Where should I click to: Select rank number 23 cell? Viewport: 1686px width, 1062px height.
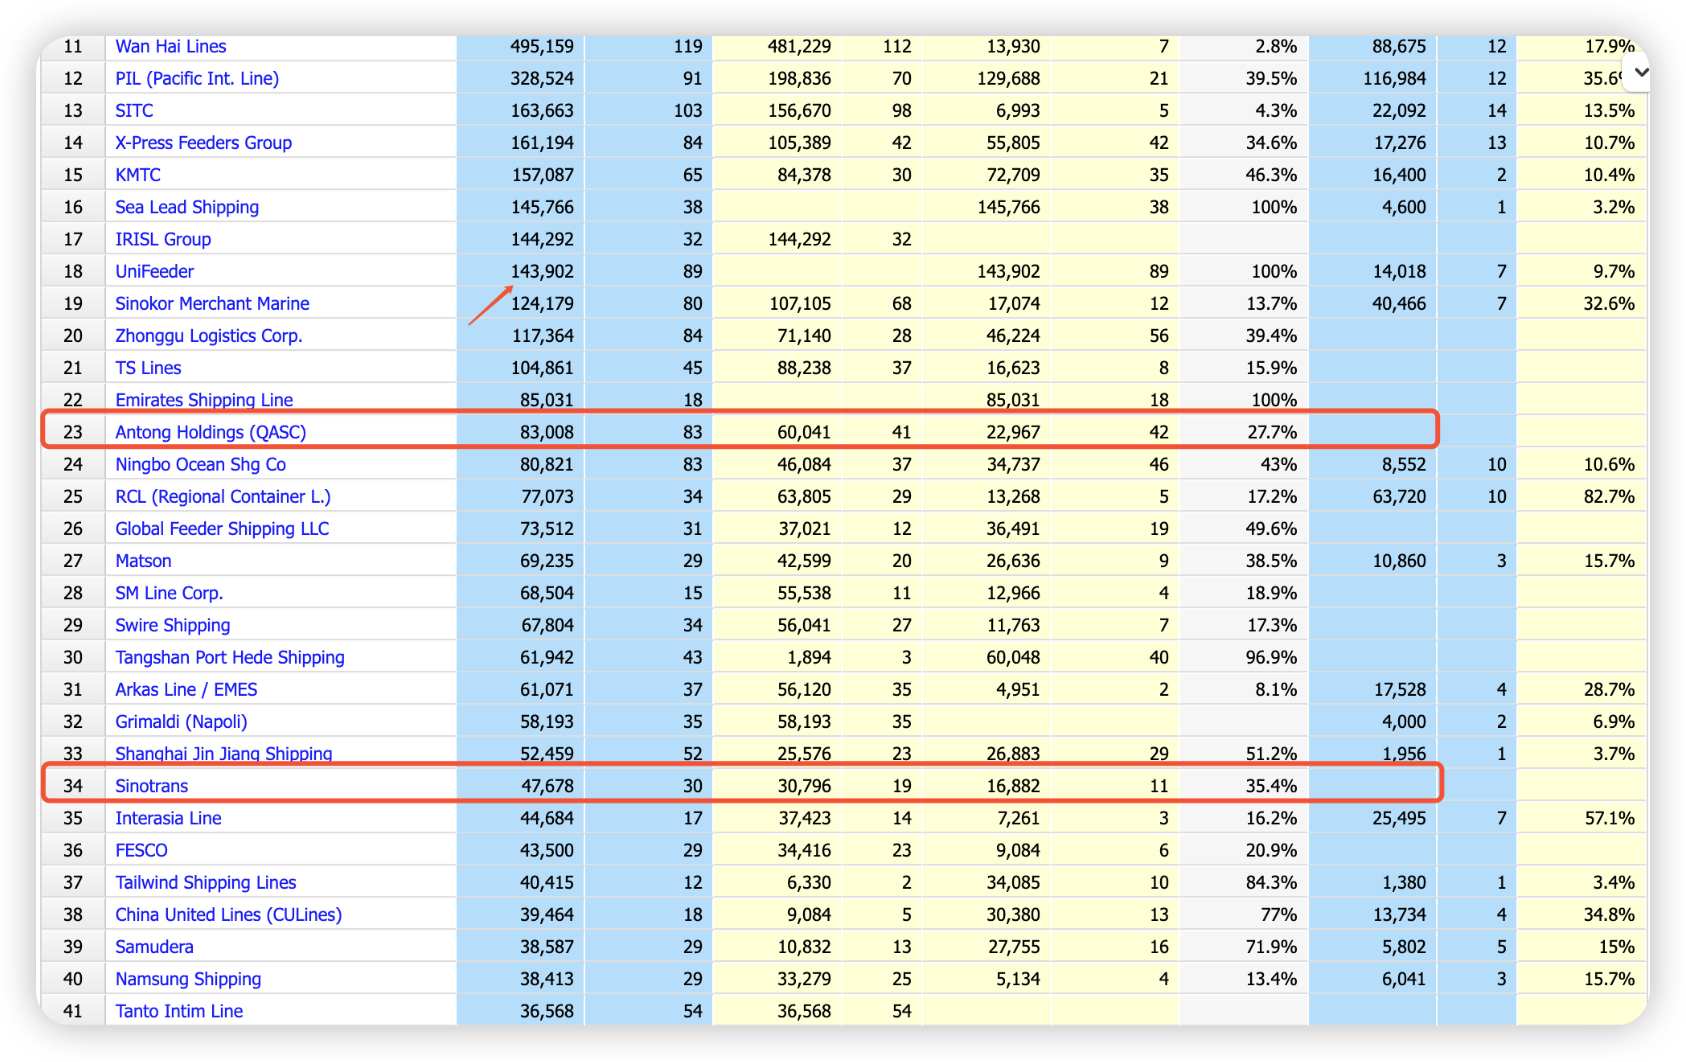73,432
